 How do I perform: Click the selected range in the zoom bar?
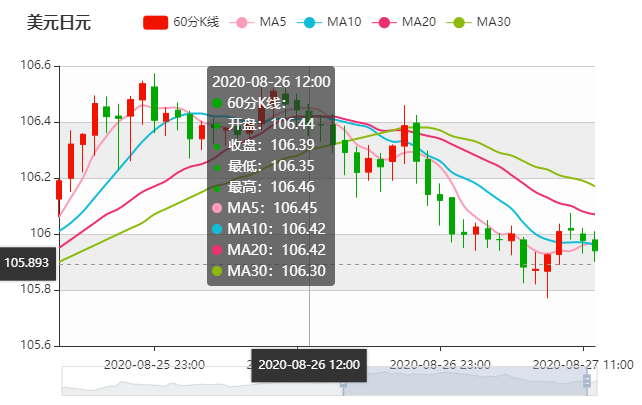[465, 380]
